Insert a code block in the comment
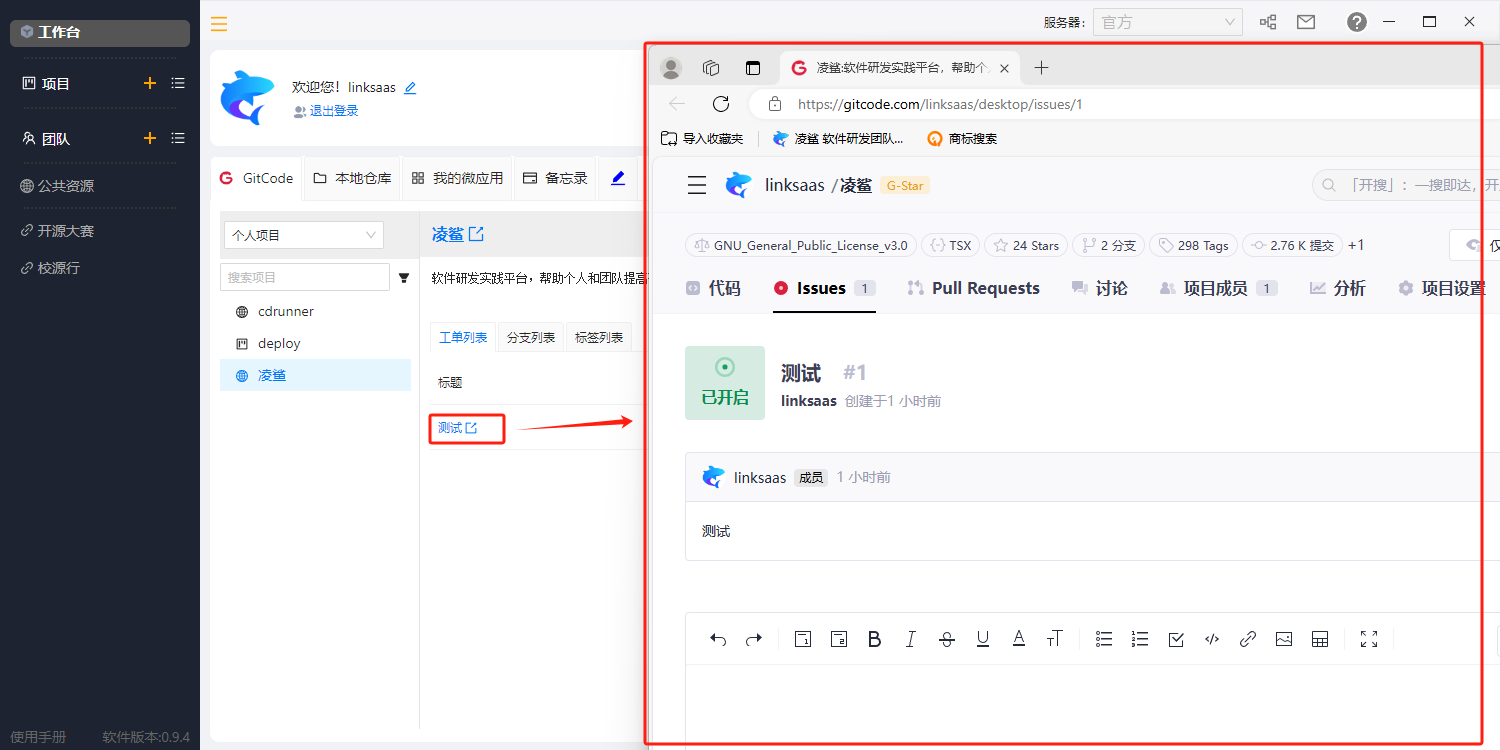The image size is (1500, 750). (x=1212, y=640)
